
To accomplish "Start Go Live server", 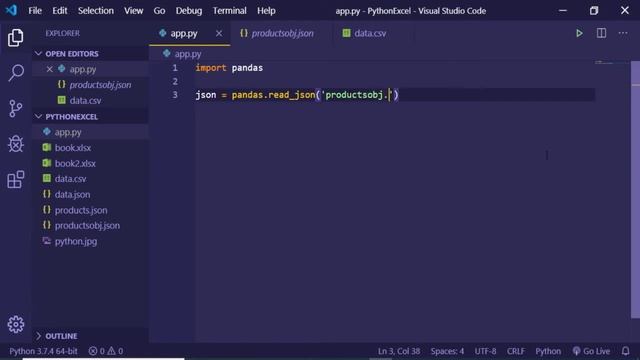I will 591,351.
